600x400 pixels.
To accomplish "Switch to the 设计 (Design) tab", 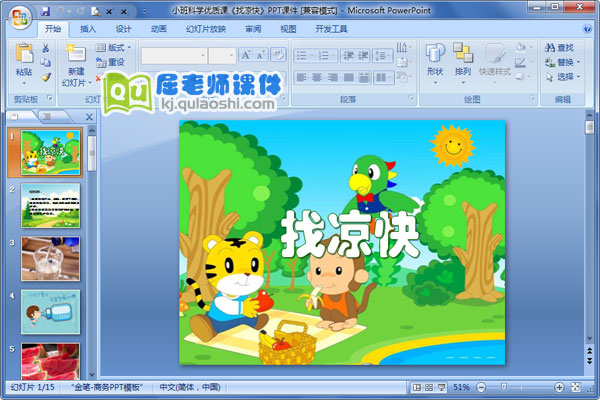I will [x=123, y=29].
